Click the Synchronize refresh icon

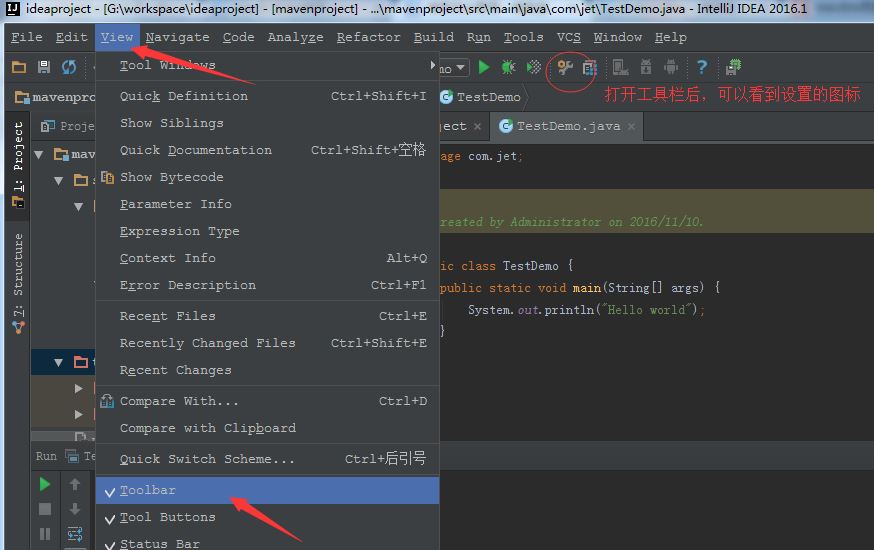click(69, 67)
